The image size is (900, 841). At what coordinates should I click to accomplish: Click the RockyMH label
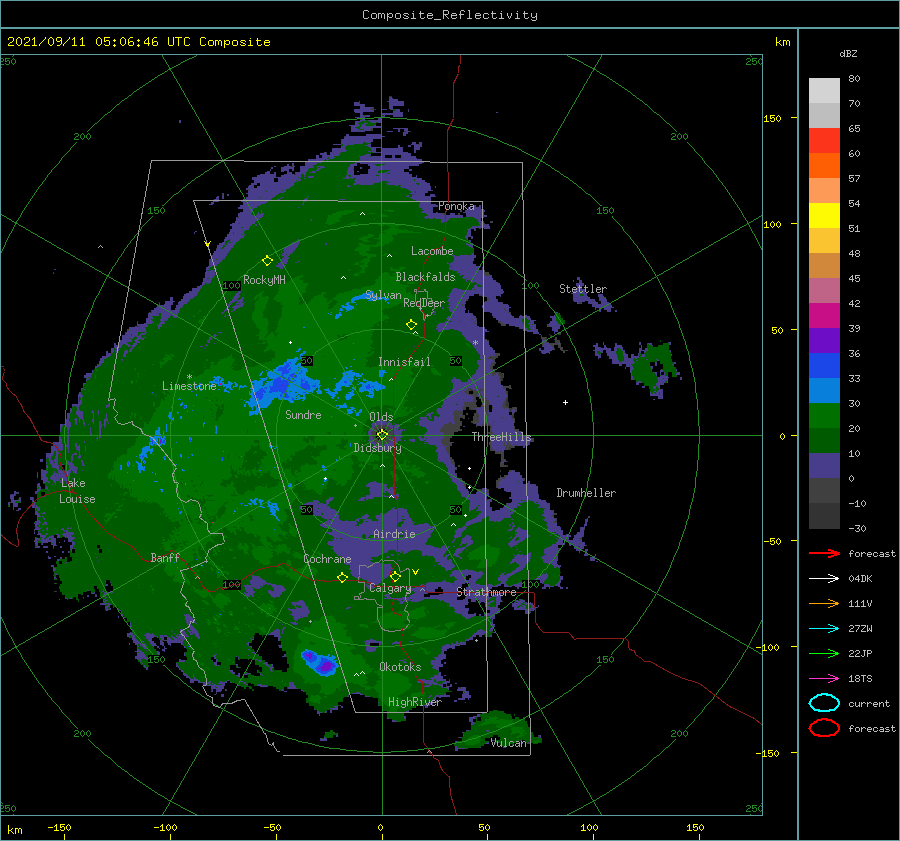click(x=264, y=280)
